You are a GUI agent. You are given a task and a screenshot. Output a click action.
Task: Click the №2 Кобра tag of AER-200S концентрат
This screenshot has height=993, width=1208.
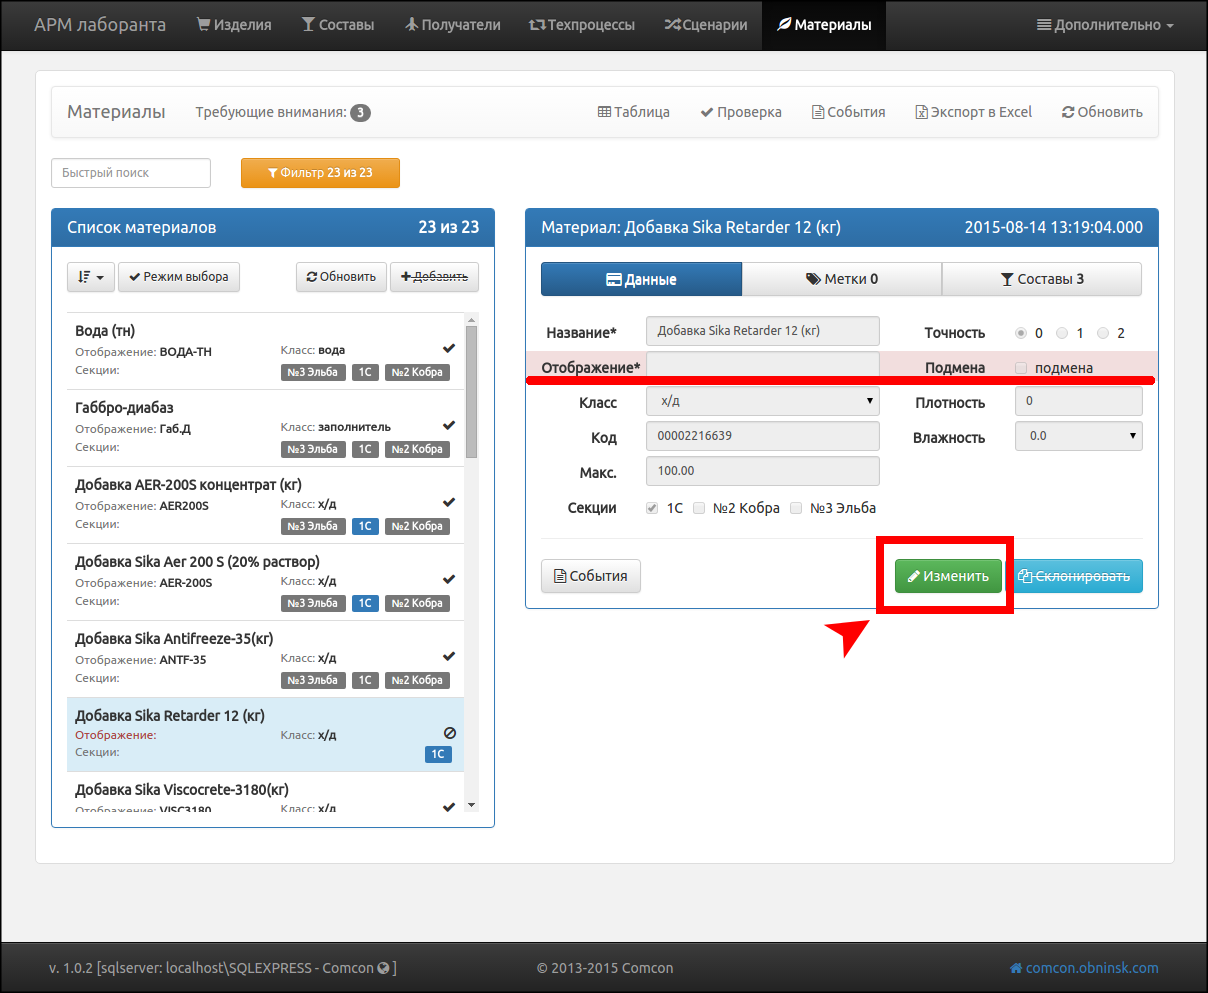coord(417,526)
